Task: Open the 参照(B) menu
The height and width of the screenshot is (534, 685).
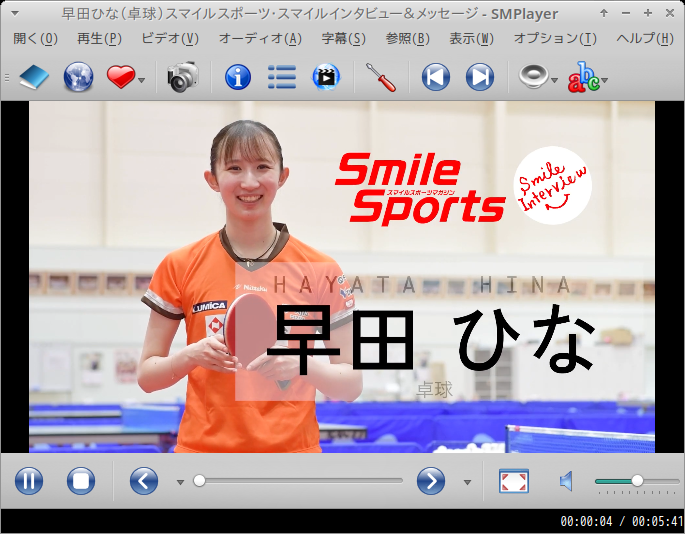Action: point(408,39)
